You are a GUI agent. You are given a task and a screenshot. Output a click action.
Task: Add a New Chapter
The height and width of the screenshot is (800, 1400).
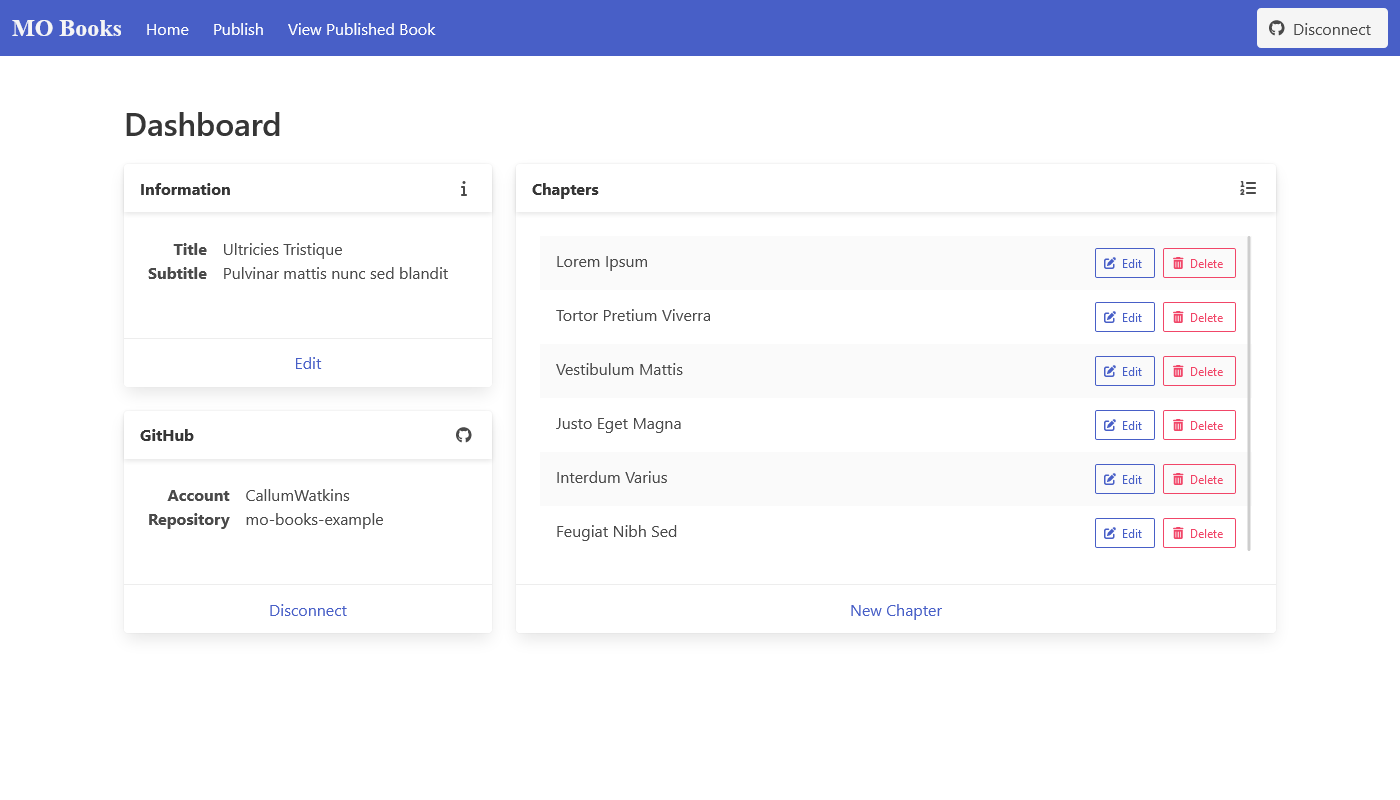click(x=895, y=610)
